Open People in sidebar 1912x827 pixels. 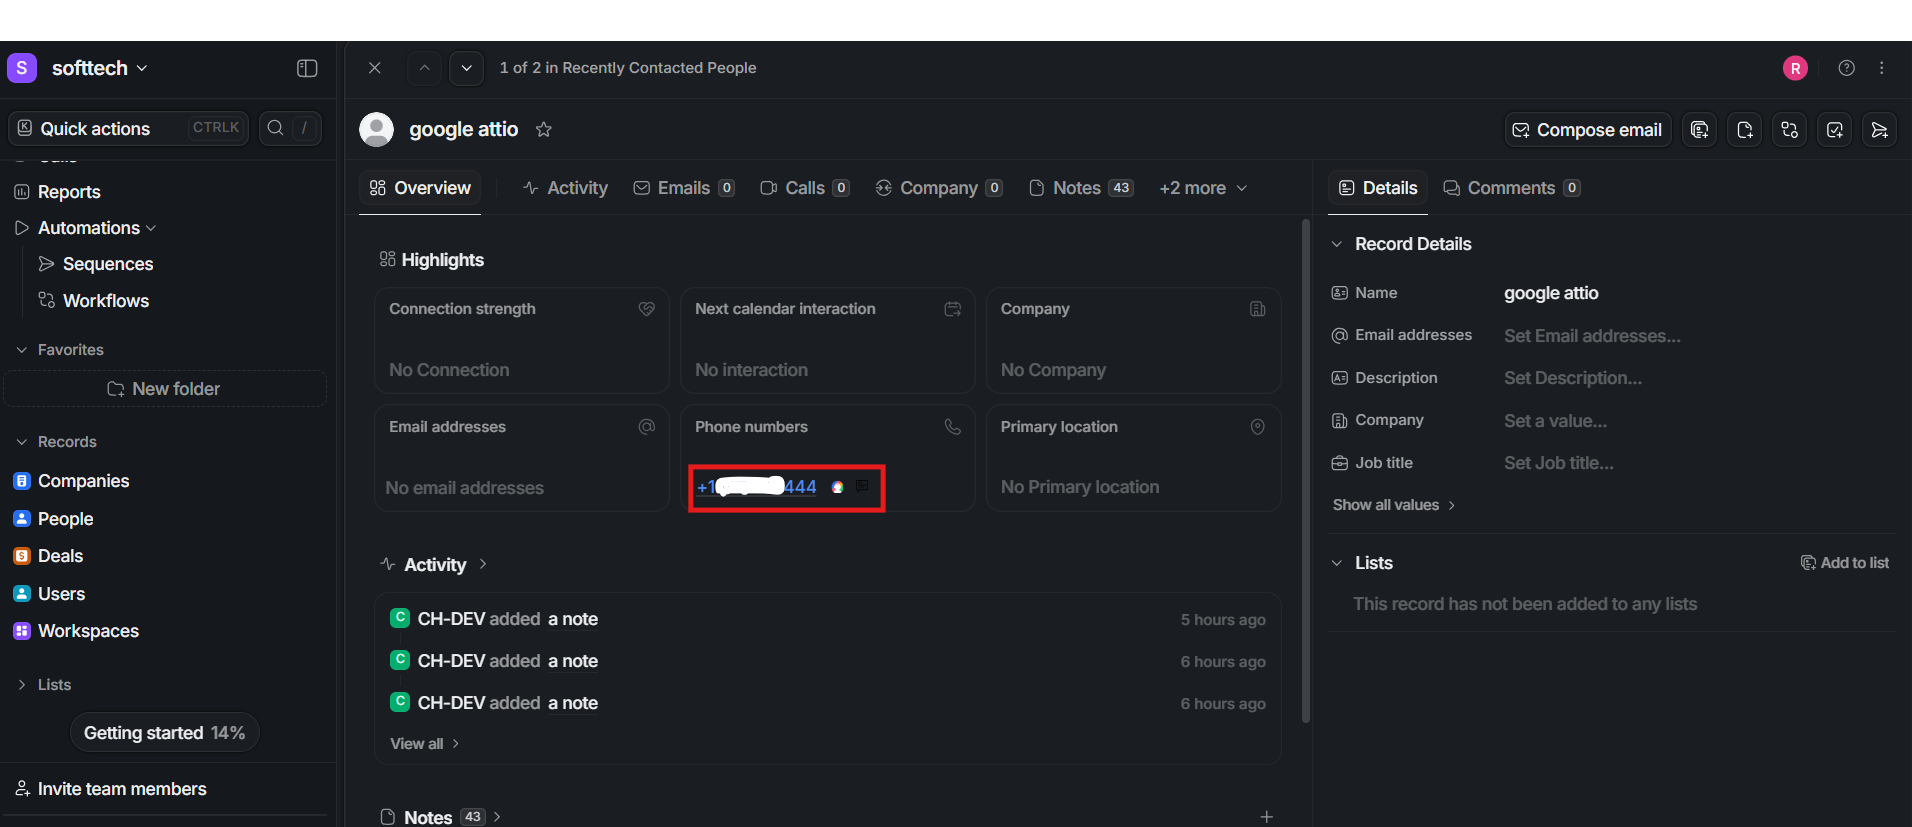pos(65,519)
